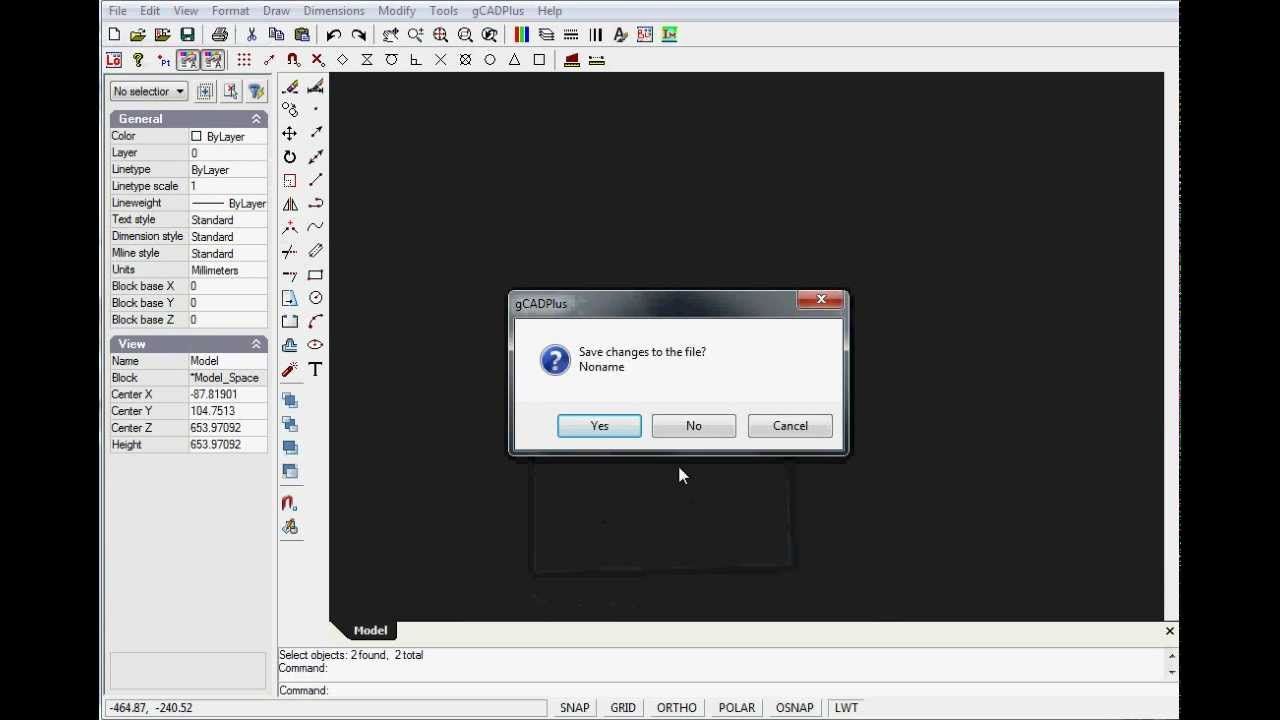
Task: Open the Layers manager icon
Action: [x=546, y=35]
